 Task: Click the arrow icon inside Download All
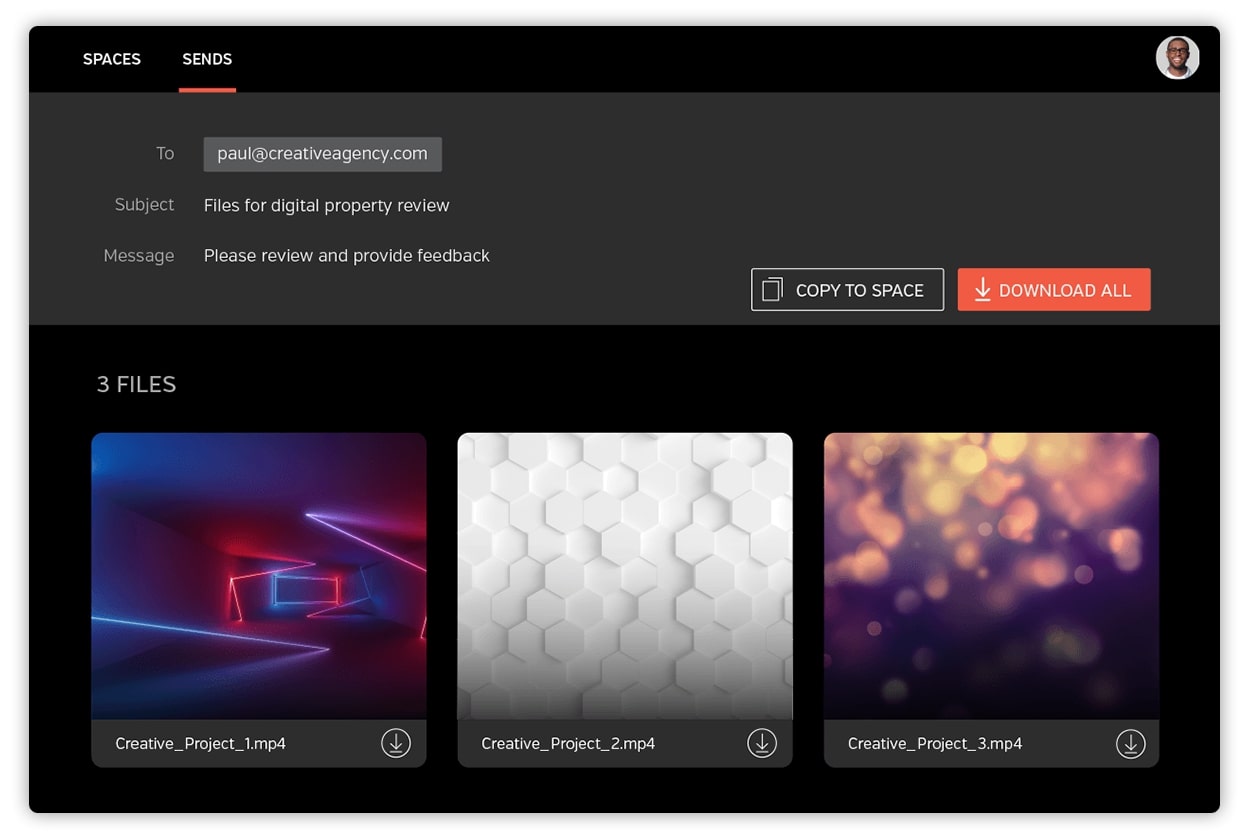pos(982,290)
